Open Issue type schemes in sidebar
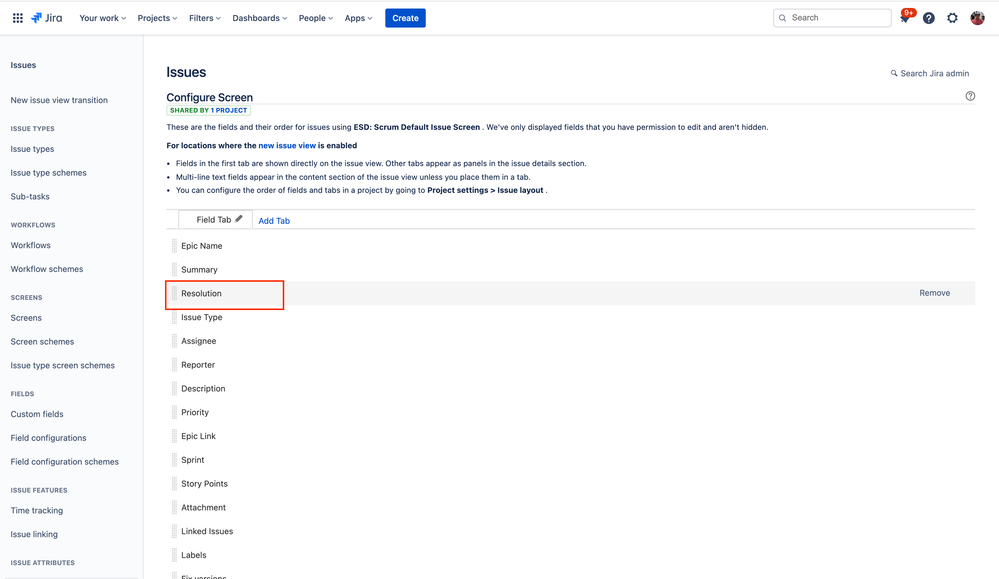 pos(48,173)
